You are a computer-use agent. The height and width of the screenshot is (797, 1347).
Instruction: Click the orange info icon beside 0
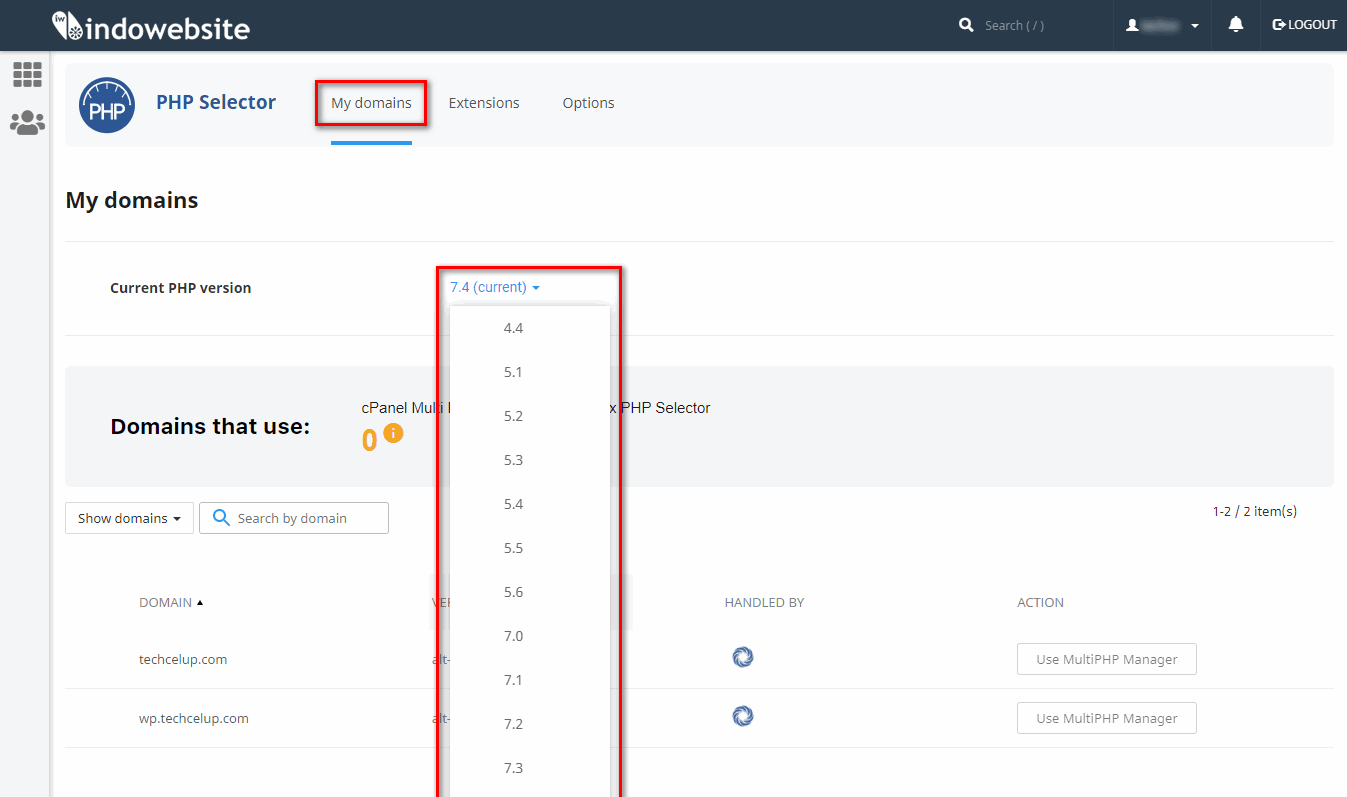pos(393,433)
